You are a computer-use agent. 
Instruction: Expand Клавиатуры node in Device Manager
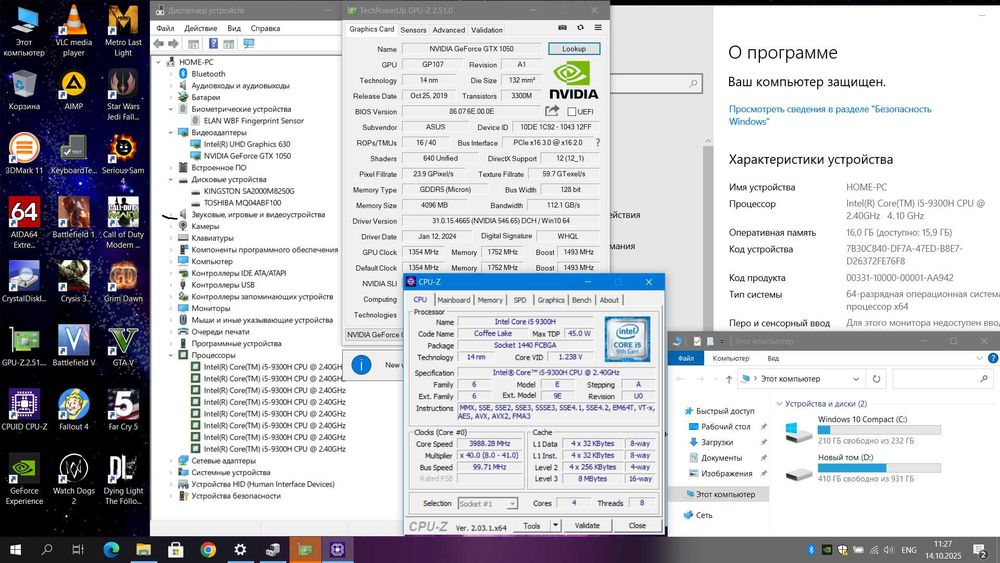point(171,238)
